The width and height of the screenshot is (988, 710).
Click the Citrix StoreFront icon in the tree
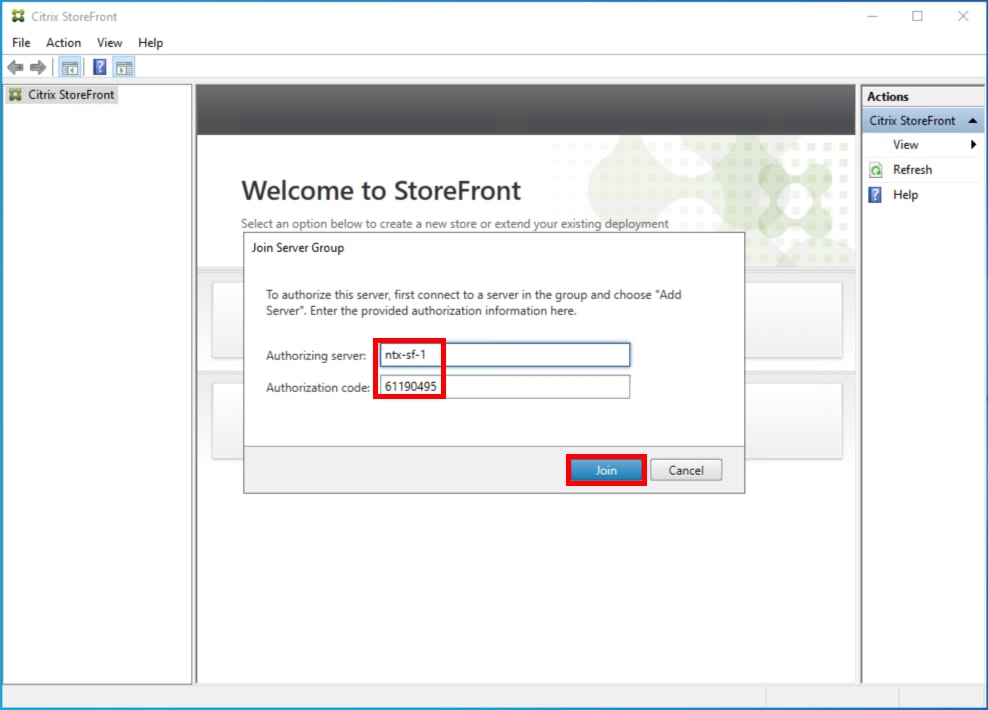click(14, 94)
